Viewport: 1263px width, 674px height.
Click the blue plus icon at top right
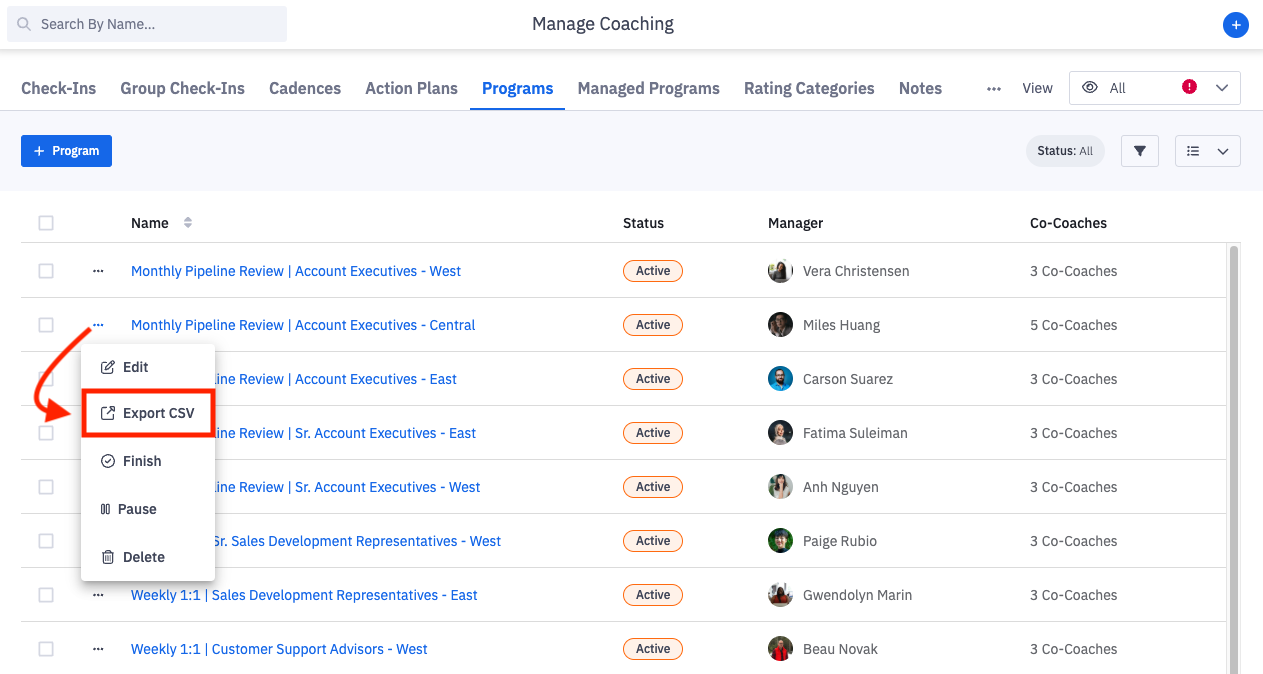coord(1236,25)
